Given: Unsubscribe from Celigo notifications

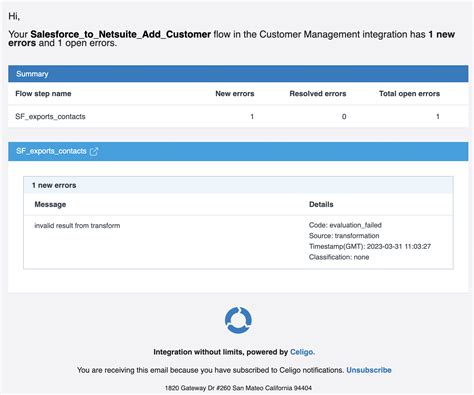Looking at the screenshot, I should 369,370.
